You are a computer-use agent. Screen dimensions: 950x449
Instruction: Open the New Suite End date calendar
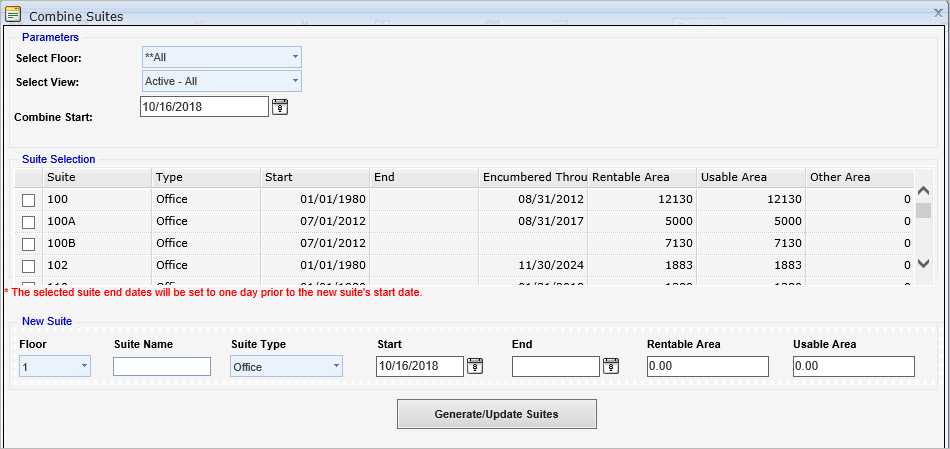pos(611,365)
